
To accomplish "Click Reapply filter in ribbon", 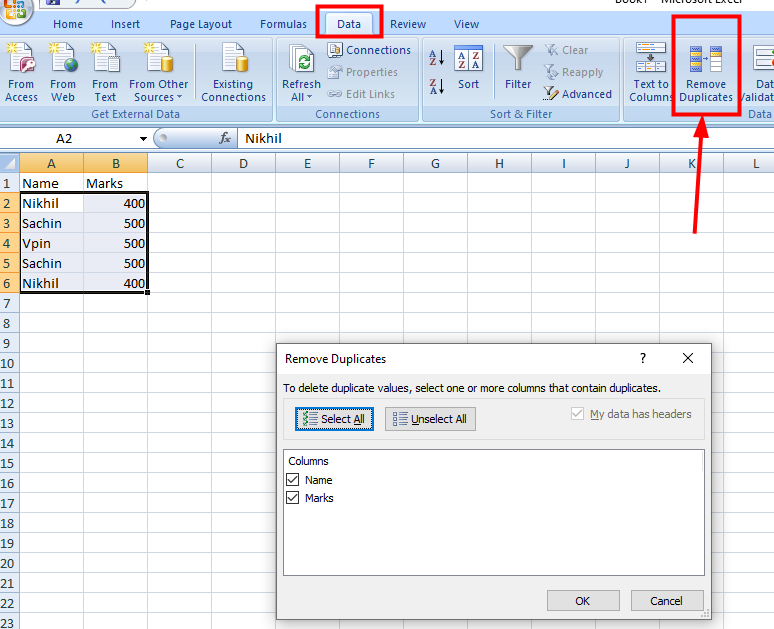I will pyautogui.click(x=574, y=72).
